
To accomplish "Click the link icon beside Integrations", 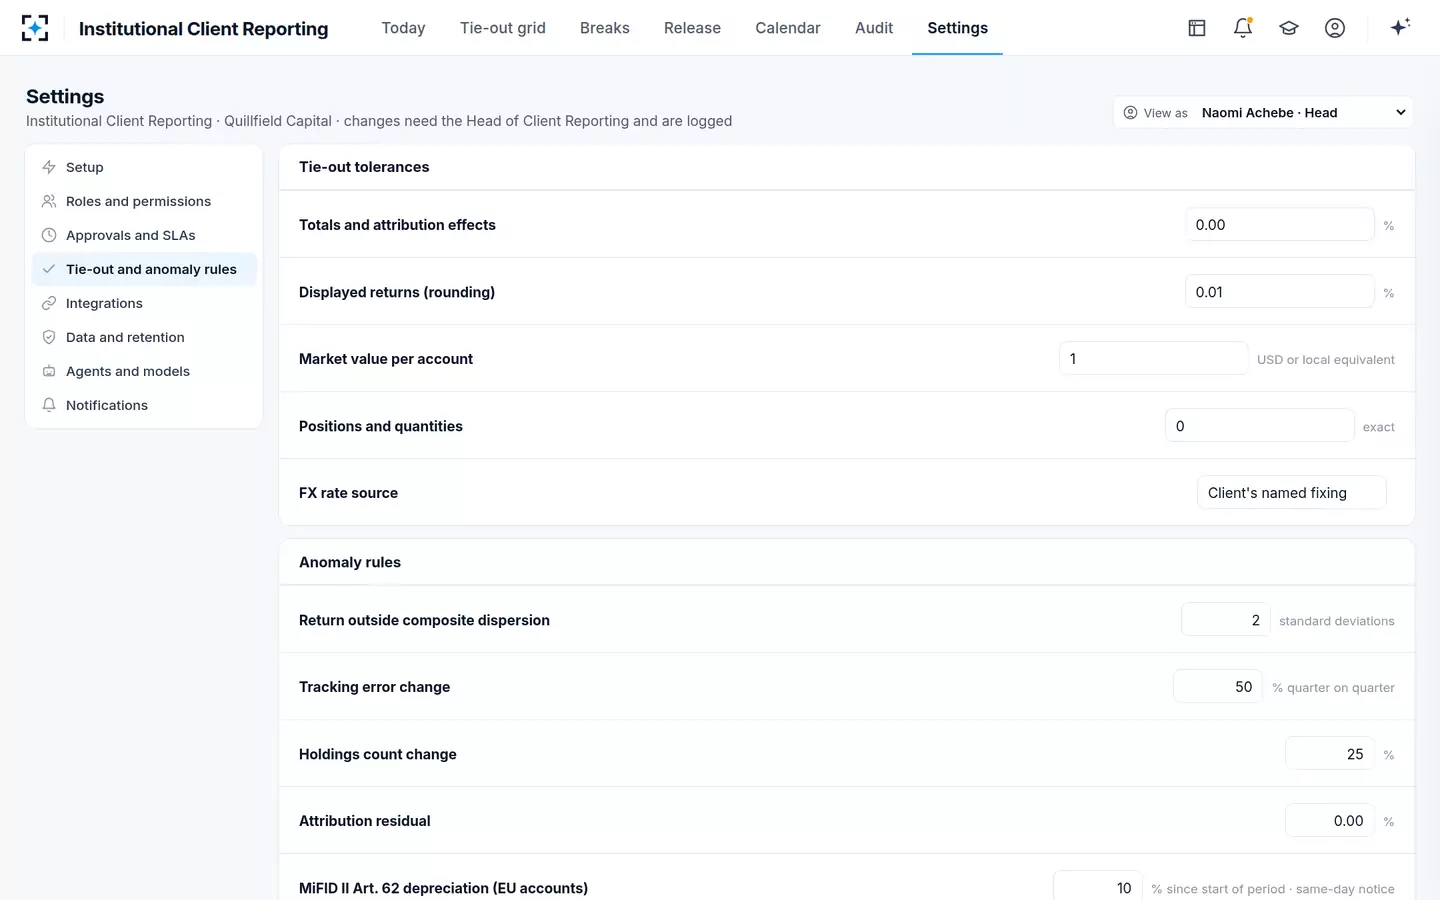I will click(49, 303).
